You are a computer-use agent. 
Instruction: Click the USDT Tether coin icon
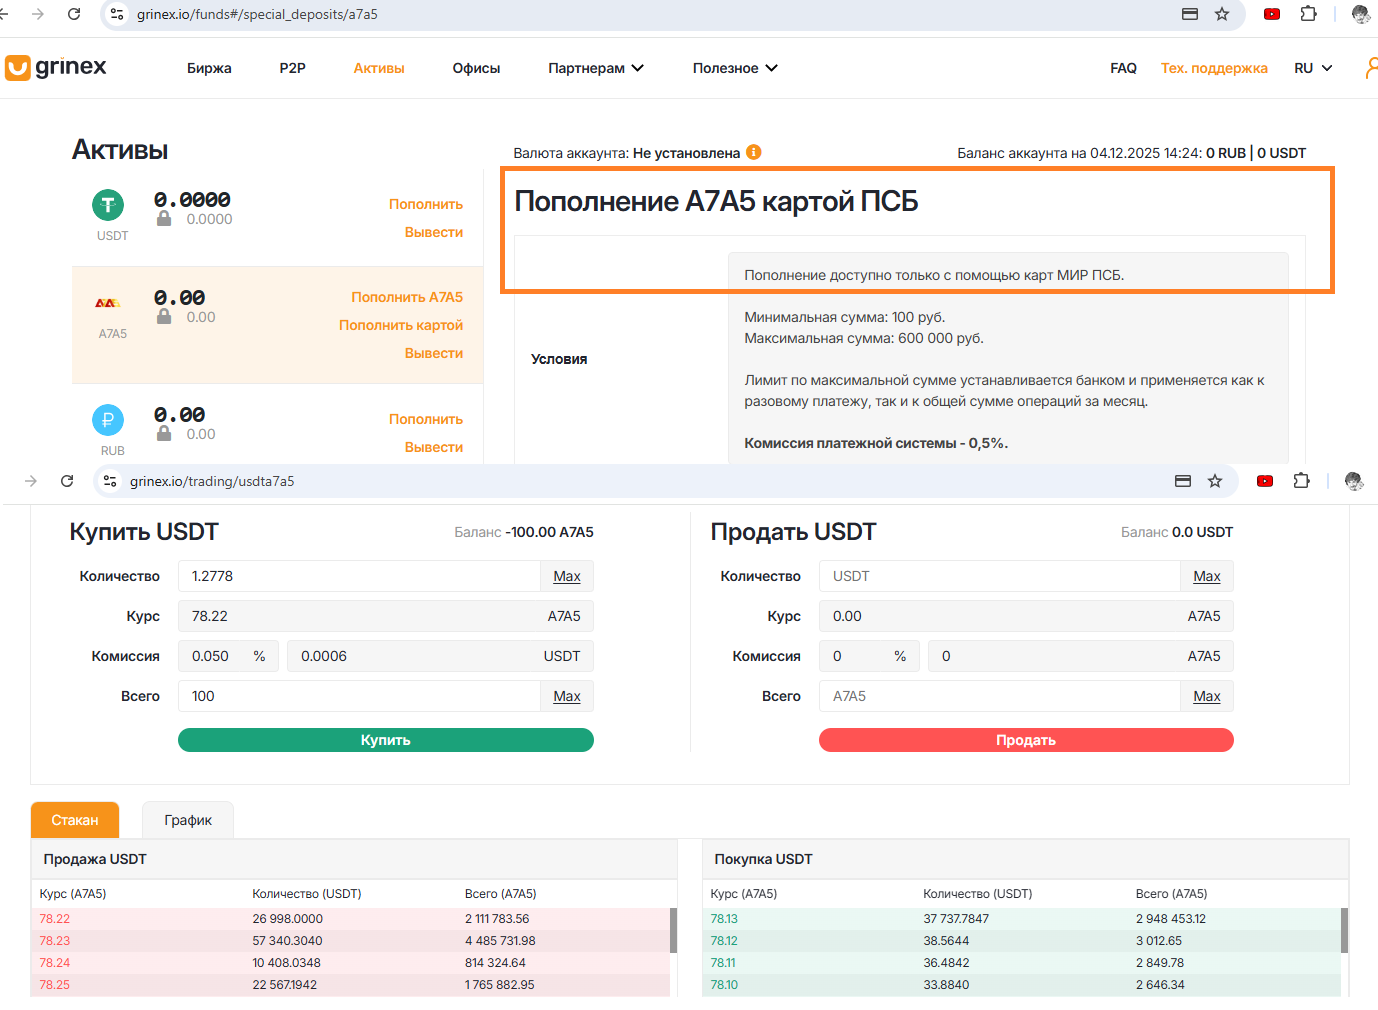point(108,205)
